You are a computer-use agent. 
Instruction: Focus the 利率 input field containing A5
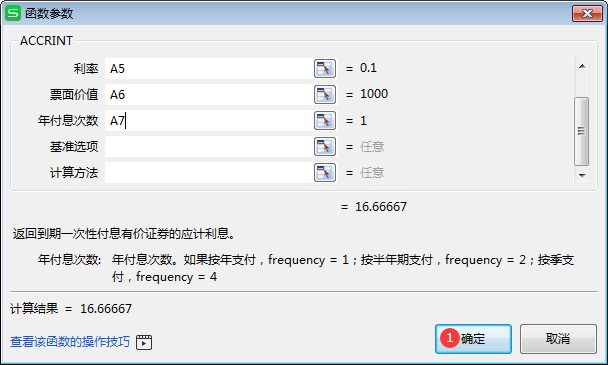[209, 69]
